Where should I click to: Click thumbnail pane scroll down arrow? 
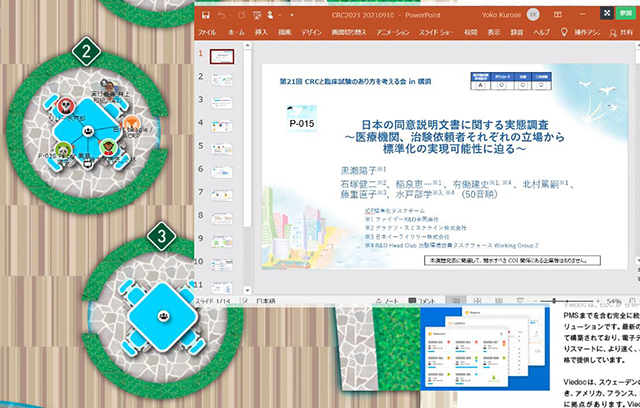pos(247,290)
